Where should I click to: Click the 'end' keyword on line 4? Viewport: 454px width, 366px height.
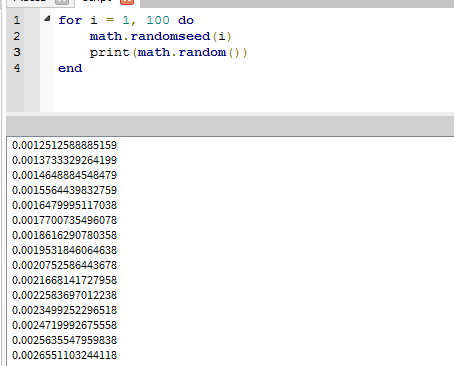coord(70,68)
